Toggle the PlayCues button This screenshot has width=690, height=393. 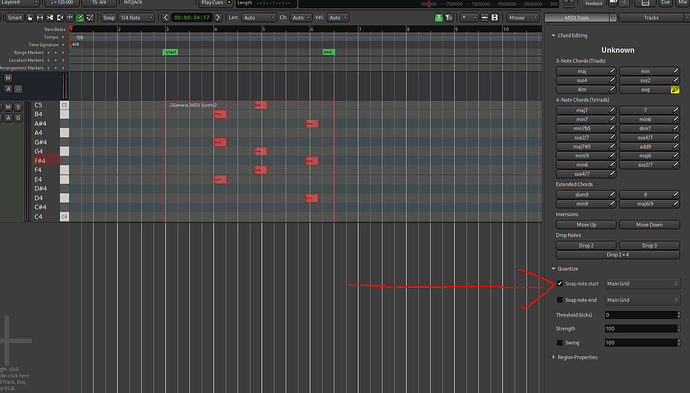pyautogui.click(x=216, y=3)
